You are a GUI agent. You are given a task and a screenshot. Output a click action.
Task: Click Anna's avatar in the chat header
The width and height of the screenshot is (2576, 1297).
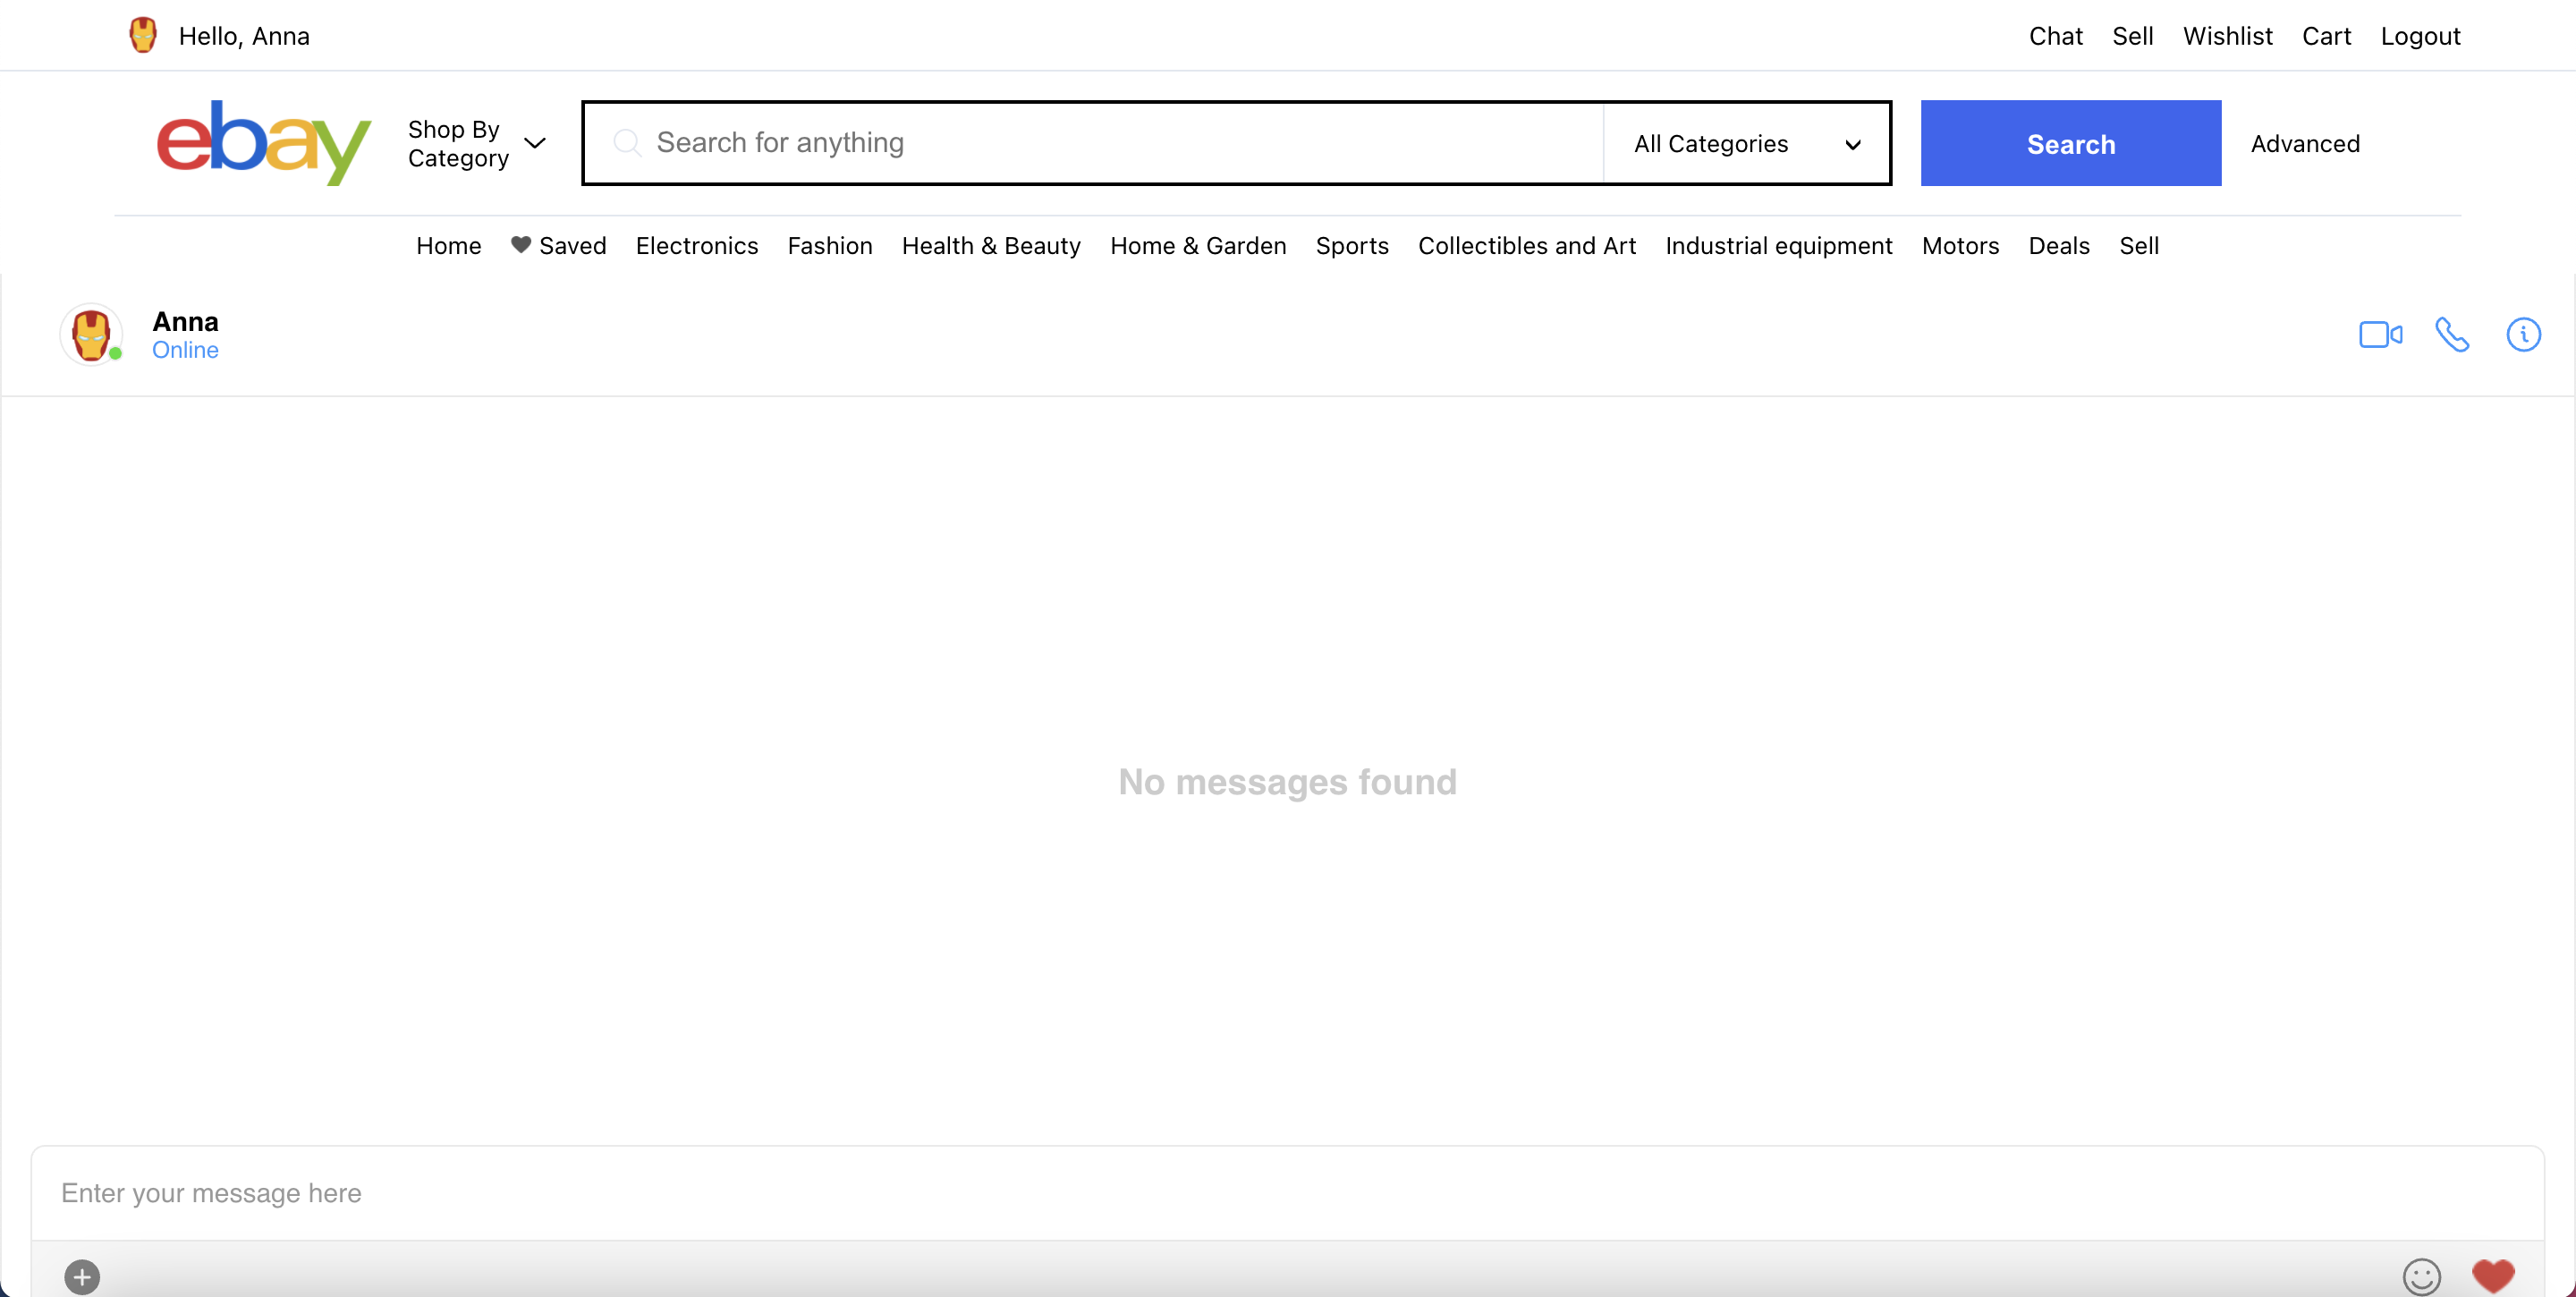(91, 334)
